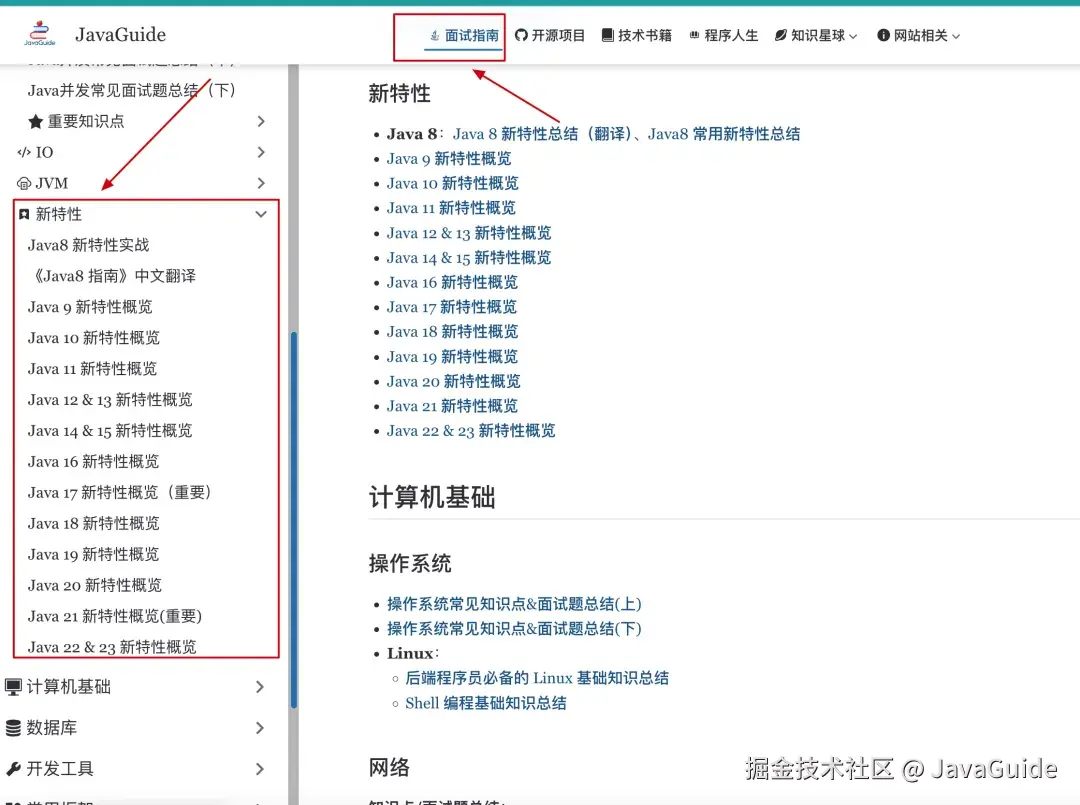Viewport: 1080px width, 805px height.
Task: Expand the JVM section chevron
Action: (261, 183)
